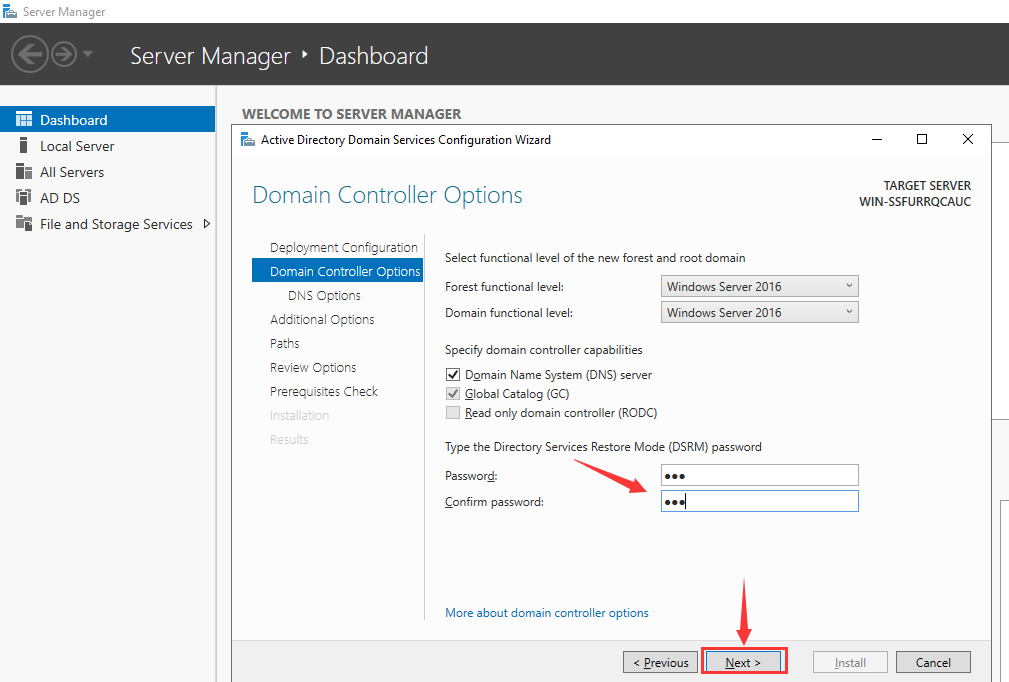Go to the Deployment Configuration step
1009x682 pixels.
click(x=343, y=247)
